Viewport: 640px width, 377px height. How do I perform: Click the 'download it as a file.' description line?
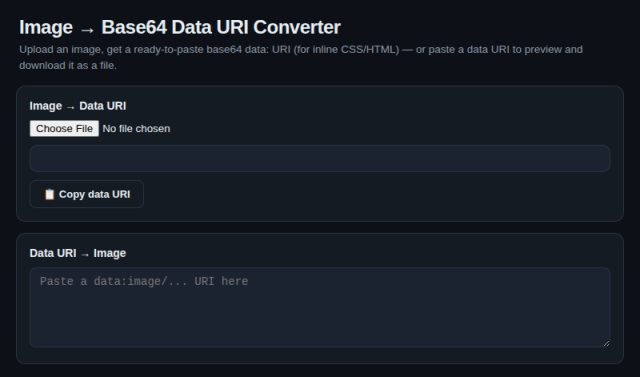[68, 65]
